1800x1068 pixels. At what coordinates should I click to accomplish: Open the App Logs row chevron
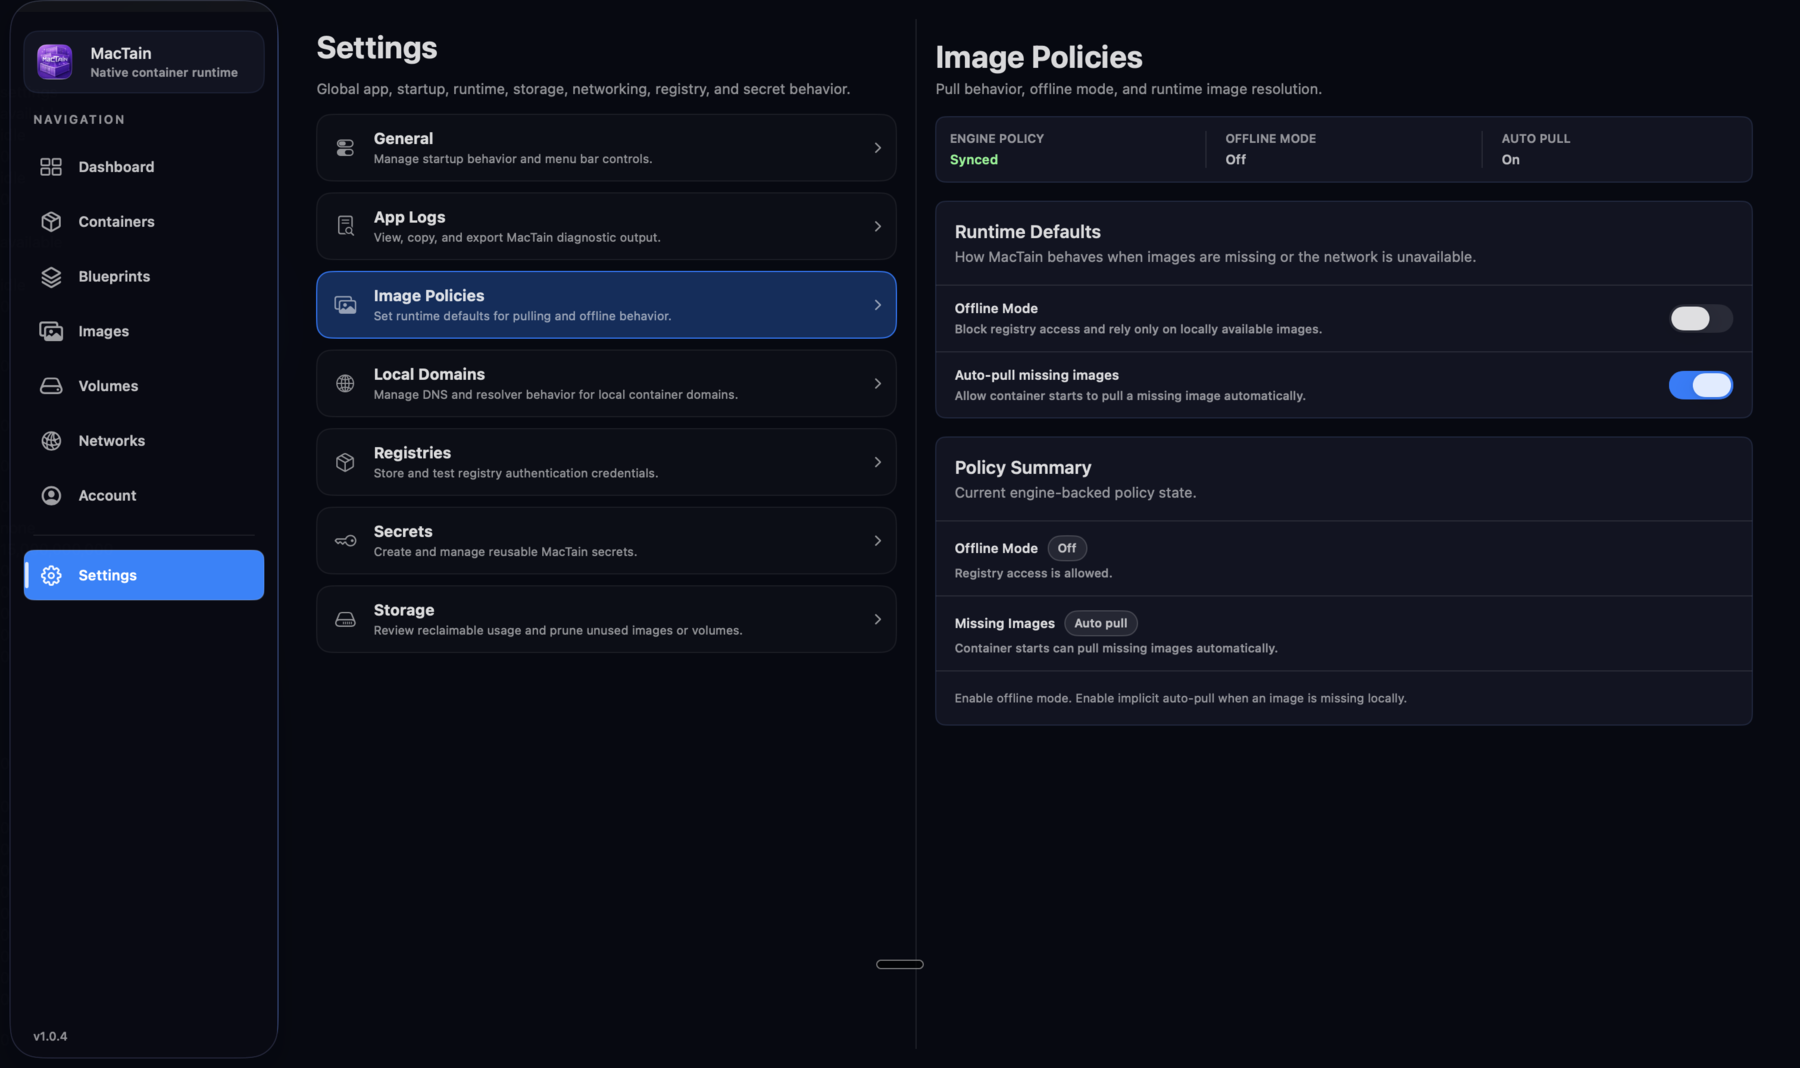tap(877, 226)
